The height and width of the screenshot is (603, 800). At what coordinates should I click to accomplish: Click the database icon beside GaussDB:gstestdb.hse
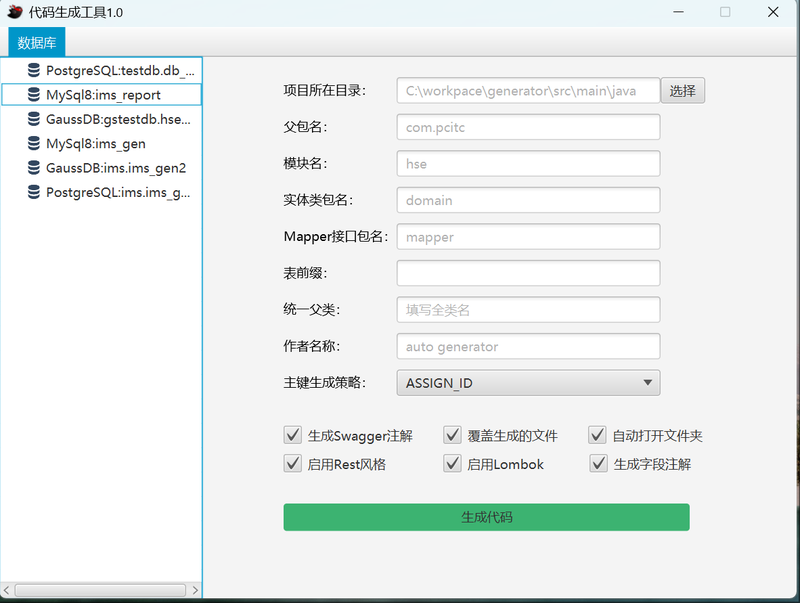click(x=34, y=119)
